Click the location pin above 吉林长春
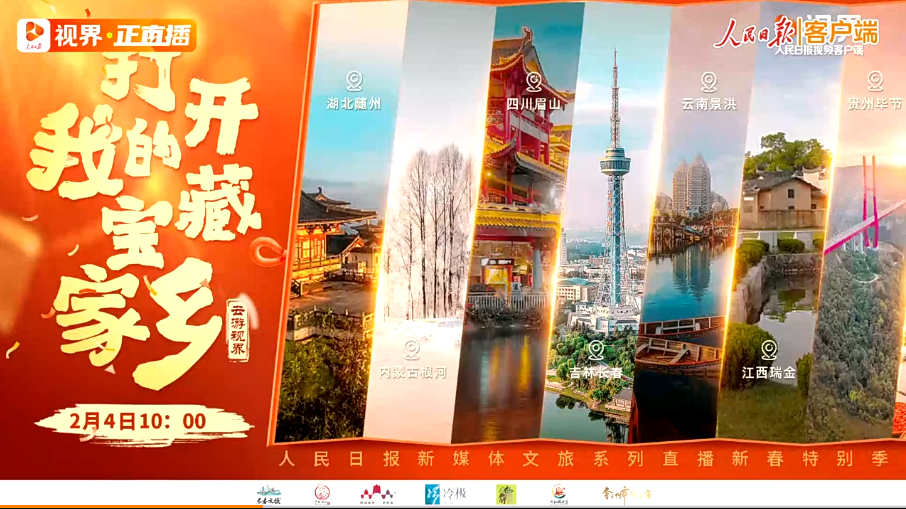Screen dimensions: 906x509 596,349
